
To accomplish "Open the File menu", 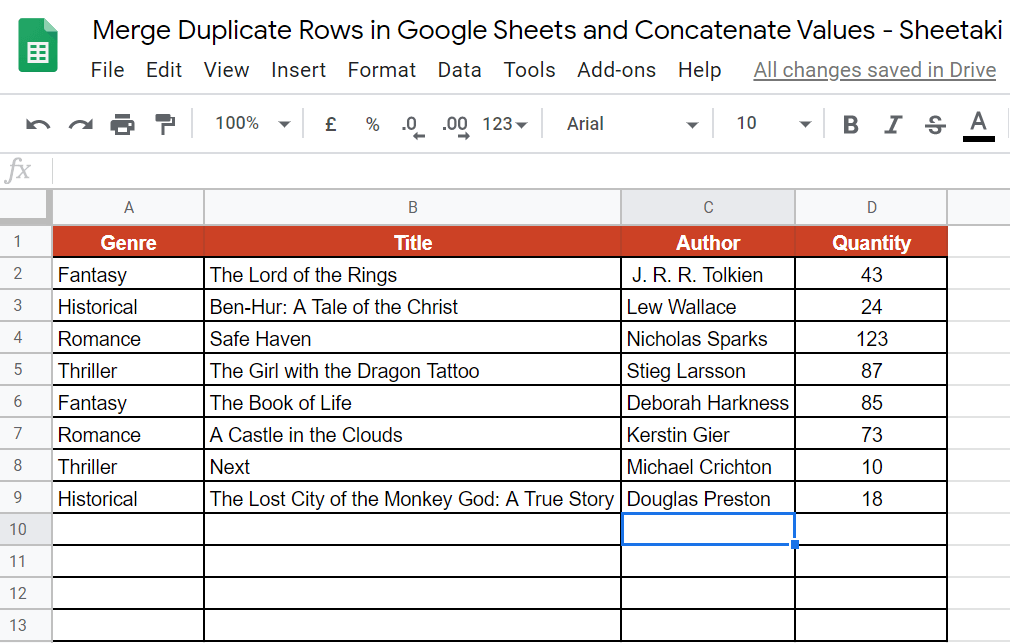I will coord(108,70).
